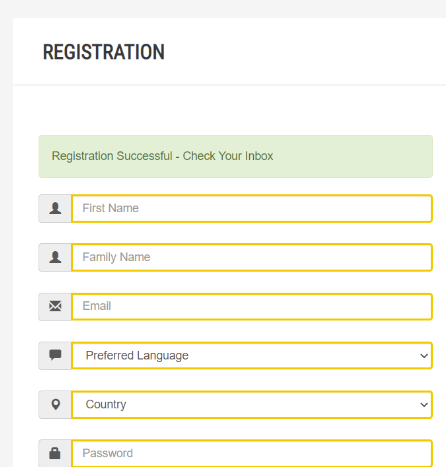Click the gray page background beside the form

pos(6,233)
